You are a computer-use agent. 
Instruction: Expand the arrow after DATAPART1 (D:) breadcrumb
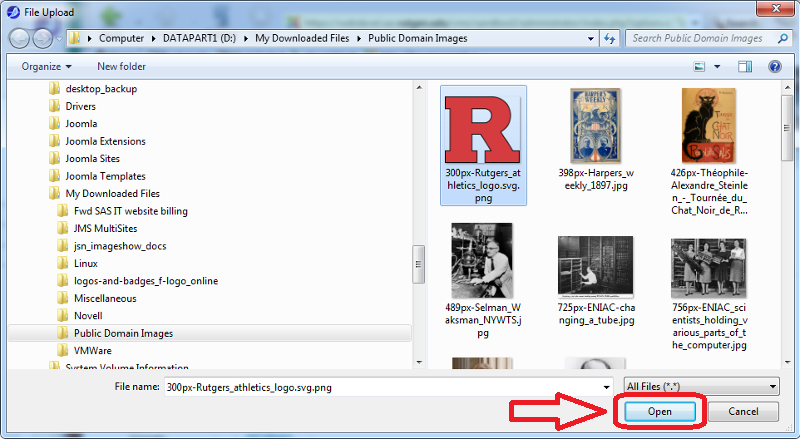click(x=245, y=38)
